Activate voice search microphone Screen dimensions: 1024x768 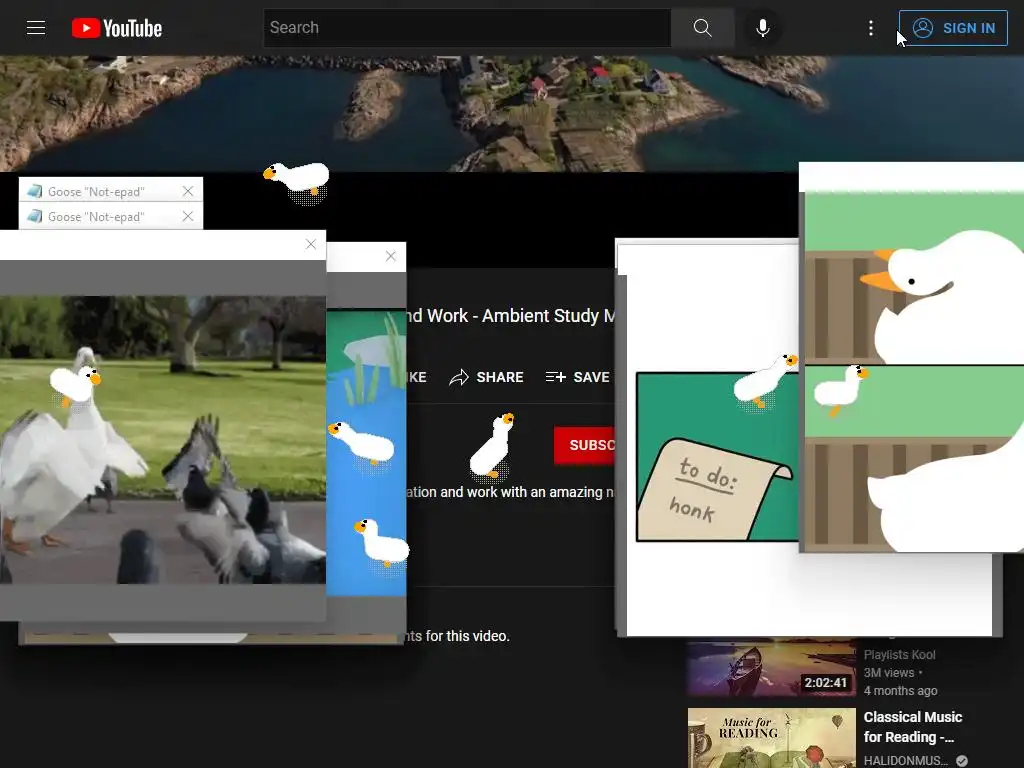762,27
